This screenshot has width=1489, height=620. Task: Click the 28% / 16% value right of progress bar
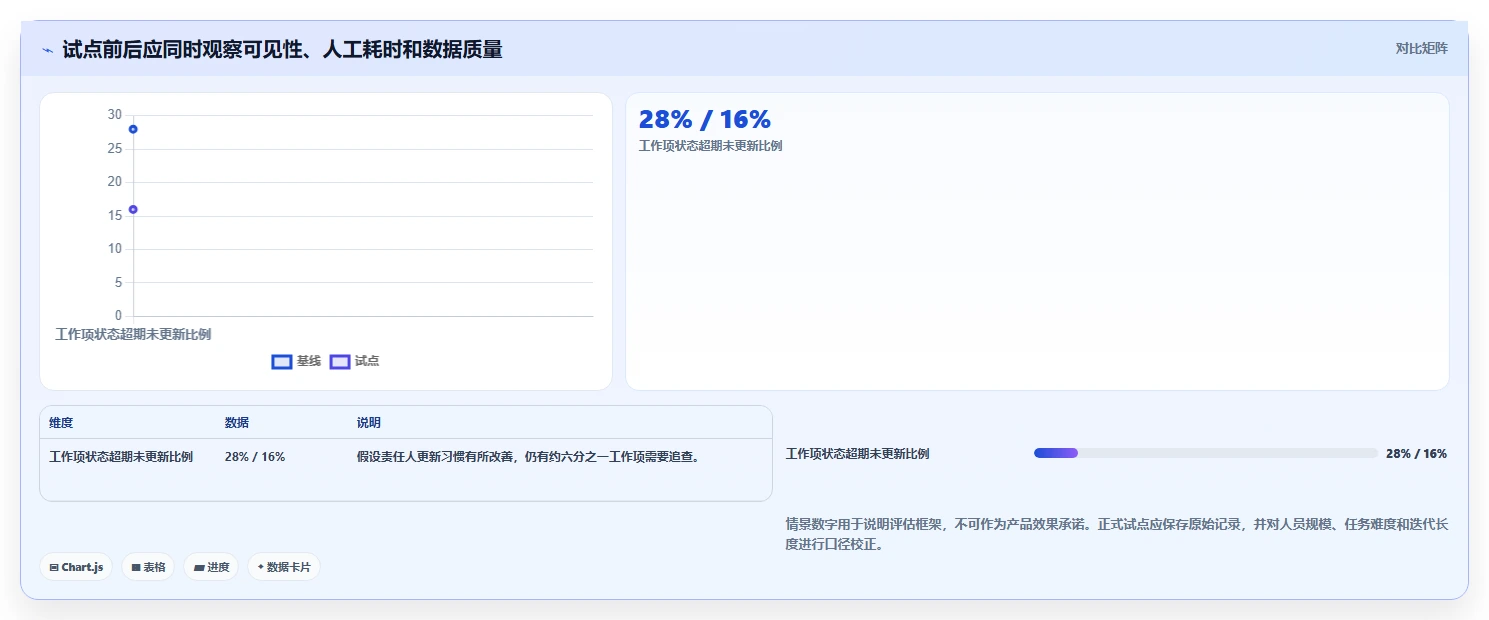coord(1416,454)
